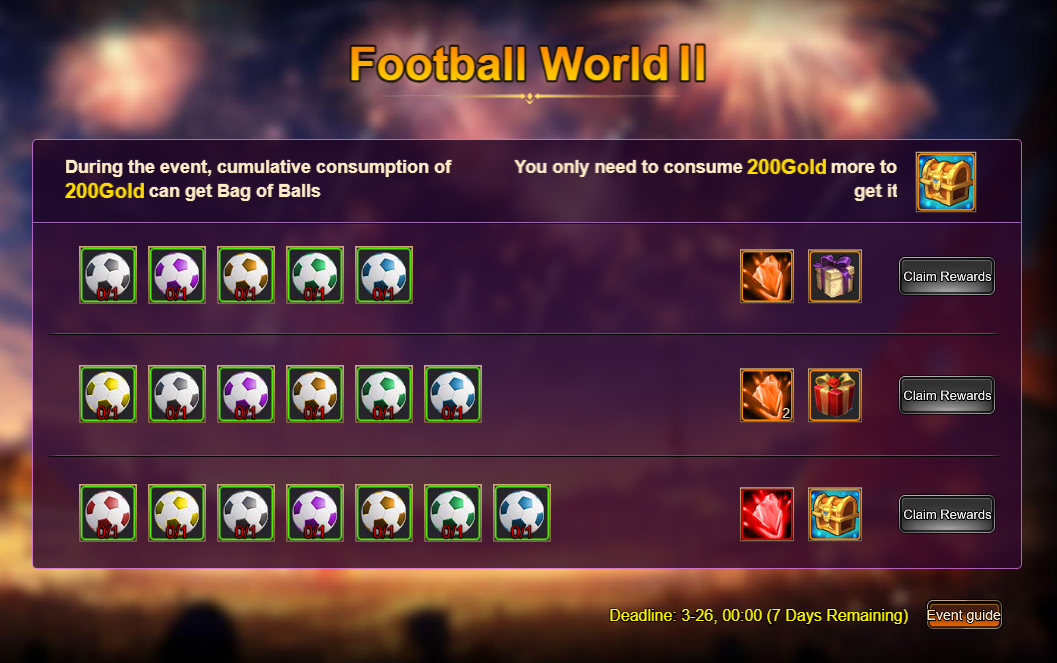Click the Bag of Balls treasure chest icon
Image resolution: width=1057 pixels, height=663 pixels.
click(x=945, y=181)
